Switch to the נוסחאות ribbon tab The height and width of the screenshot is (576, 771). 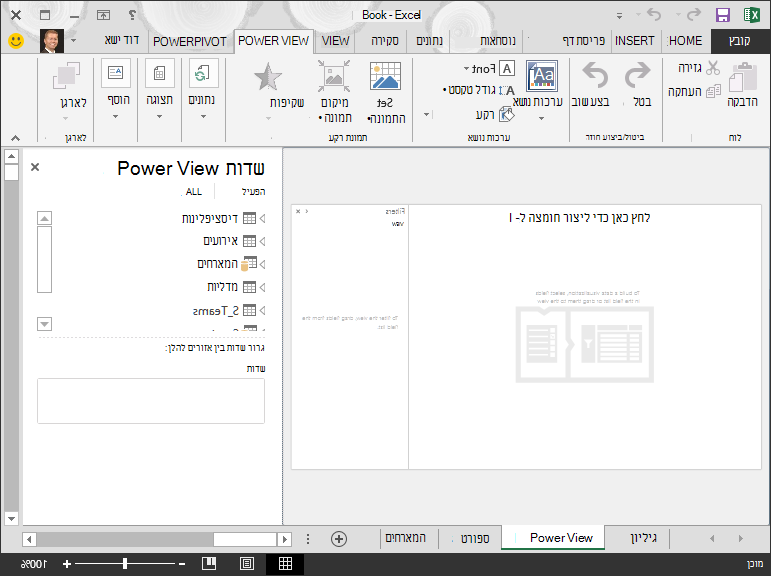(x=498, y=41)
